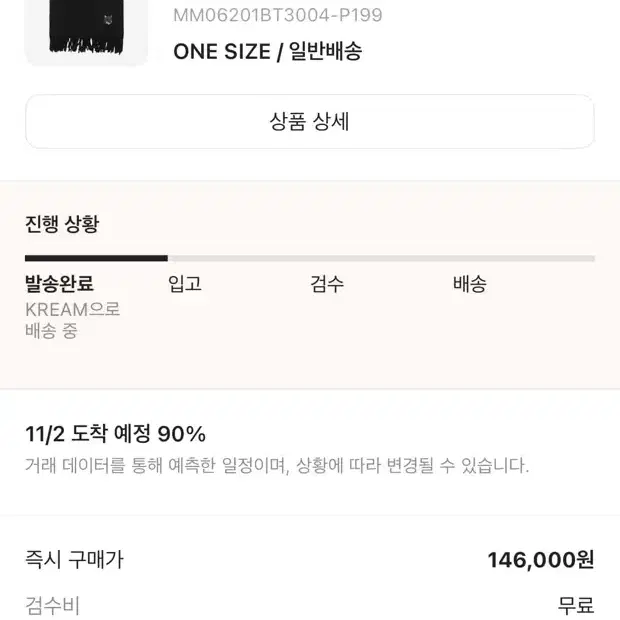Screen dimensions: 620x620
Task: Open the 상품 상세 button
Action: click(309, 122)
